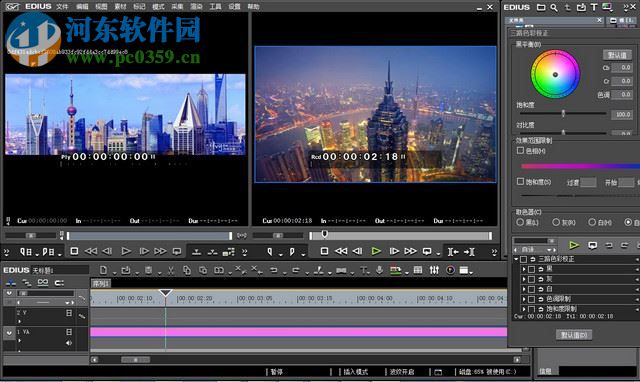The image size is (640, 382).
Task: Click the redo icon on timeline toolbar
Action: point(296,270)
